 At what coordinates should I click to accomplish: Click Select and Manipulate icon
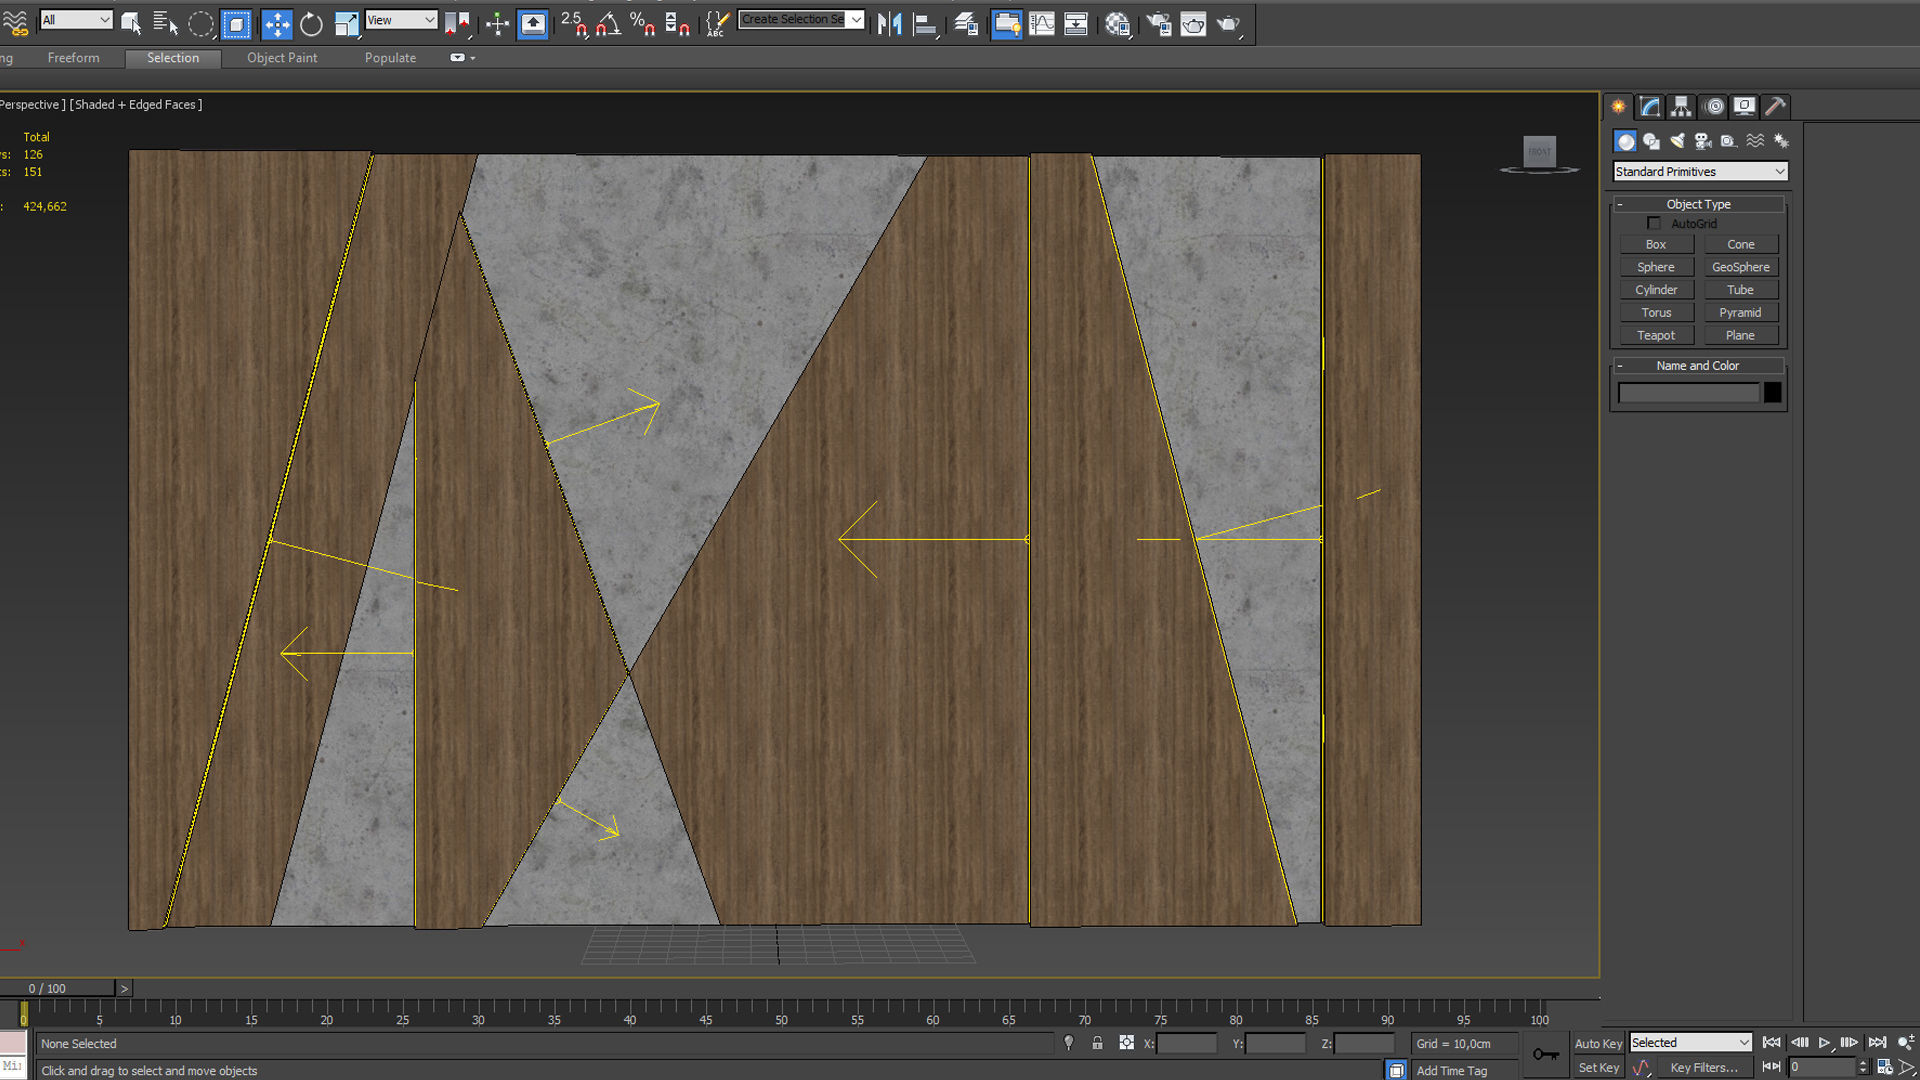coord(497,23)
